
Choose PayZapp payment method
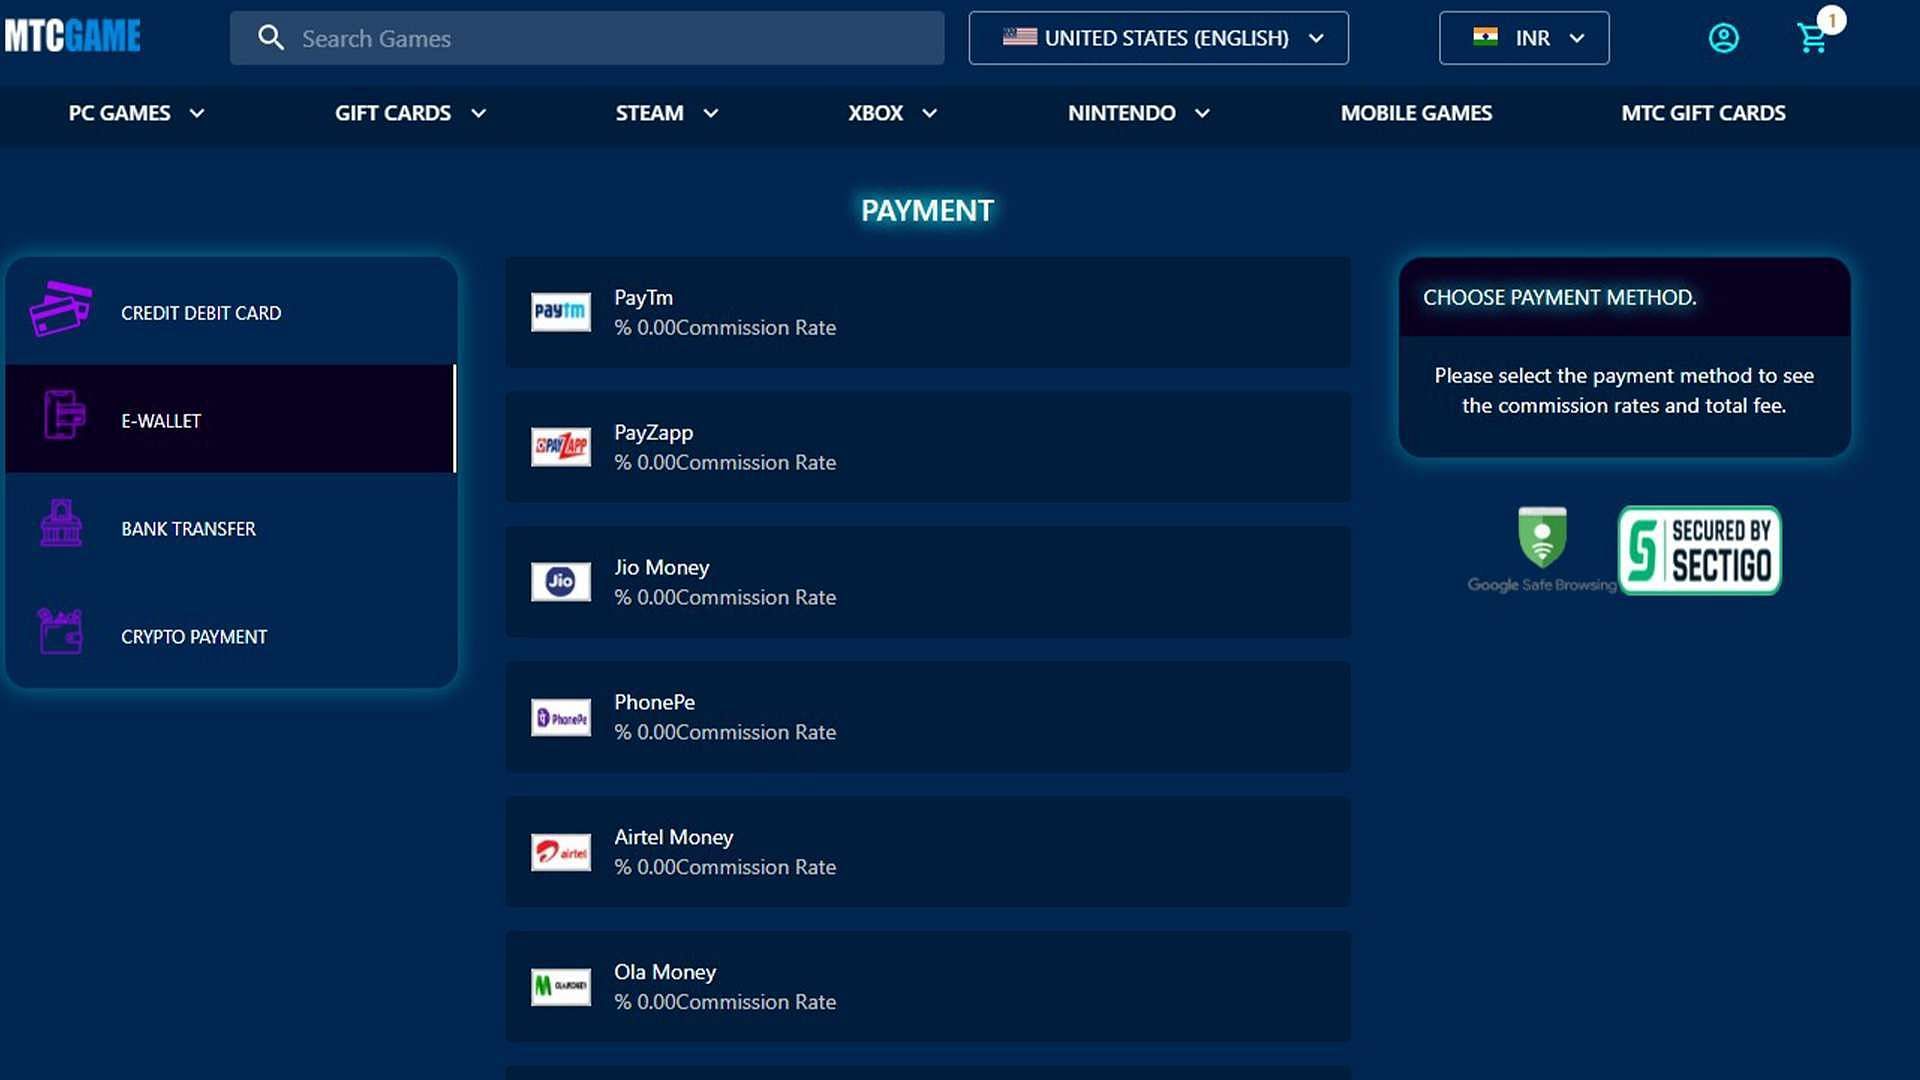[x=927, y=447]
